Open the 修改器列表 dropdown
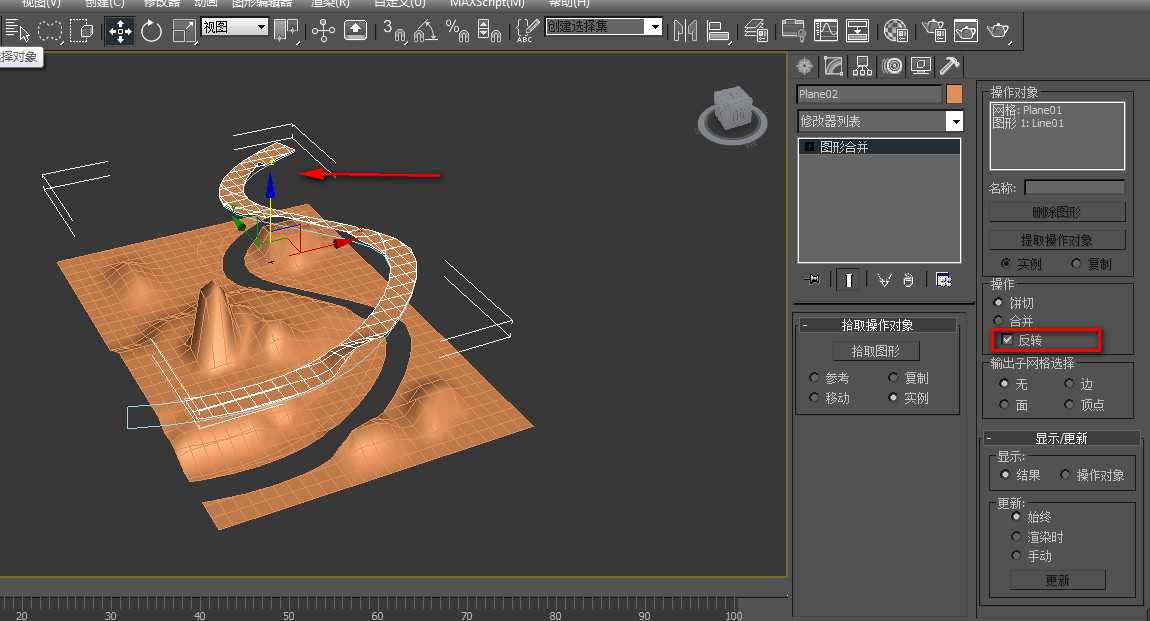 (880, 120)
